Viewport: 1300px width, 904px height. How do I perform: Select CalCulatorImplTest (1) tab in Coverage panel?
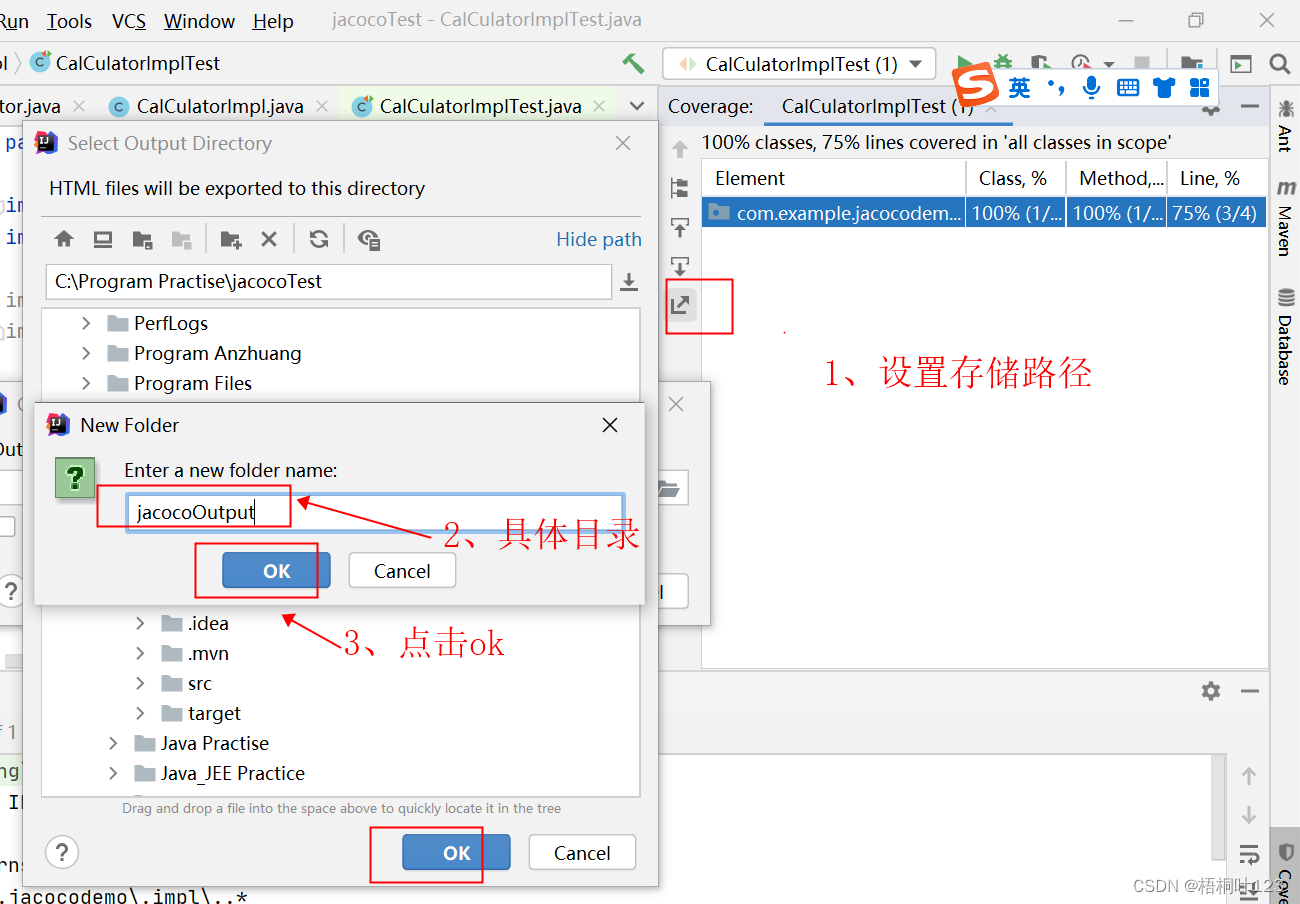coord(877,106)
